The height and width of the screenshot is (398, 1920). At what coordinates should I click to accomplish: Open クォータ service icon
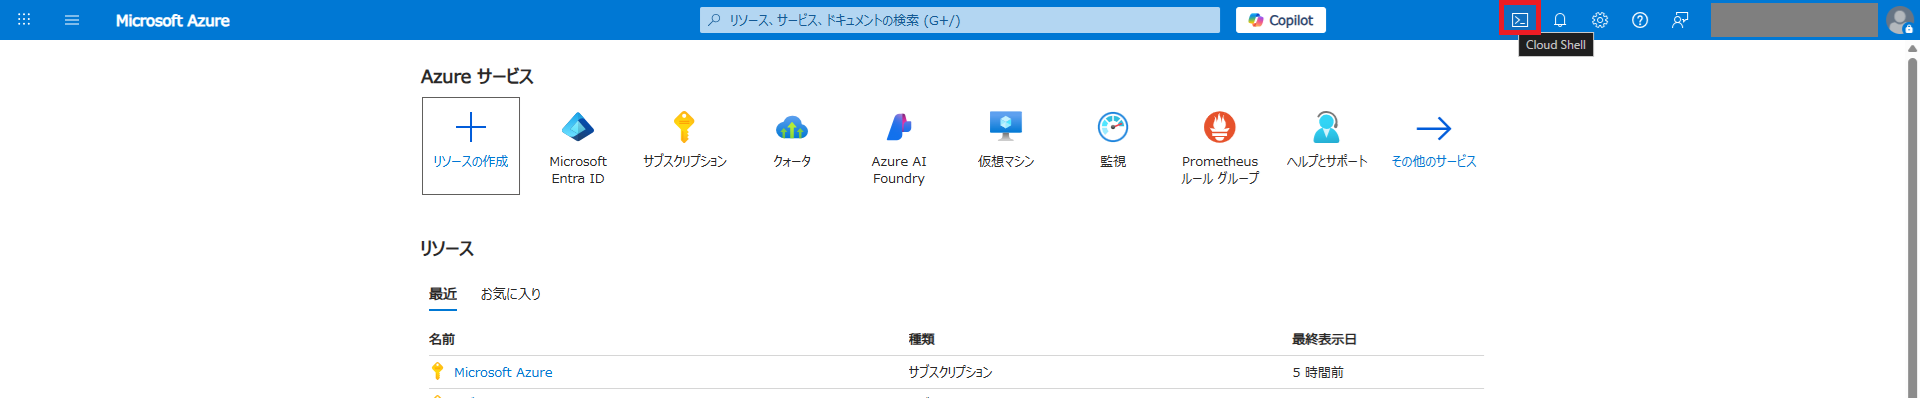coord(792,127)
